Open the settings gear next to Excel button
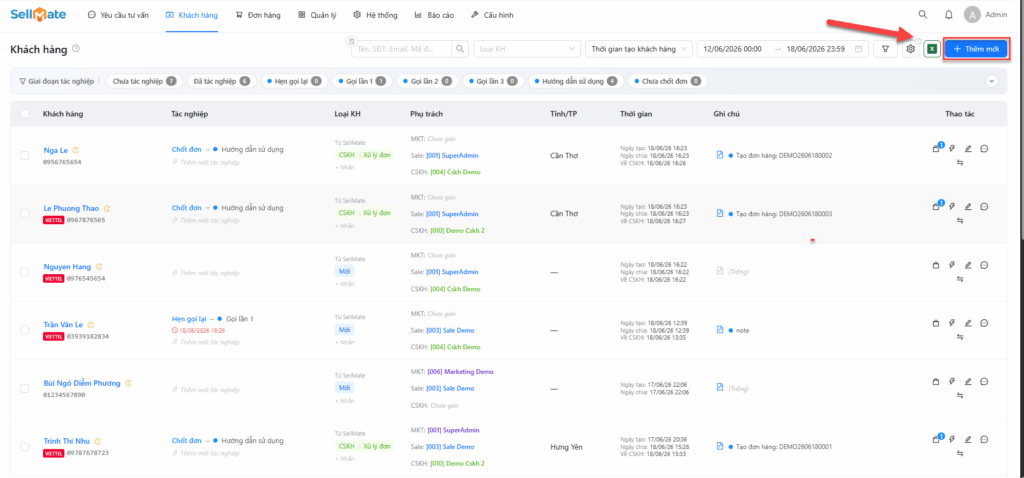 click(x=911, y=49)
